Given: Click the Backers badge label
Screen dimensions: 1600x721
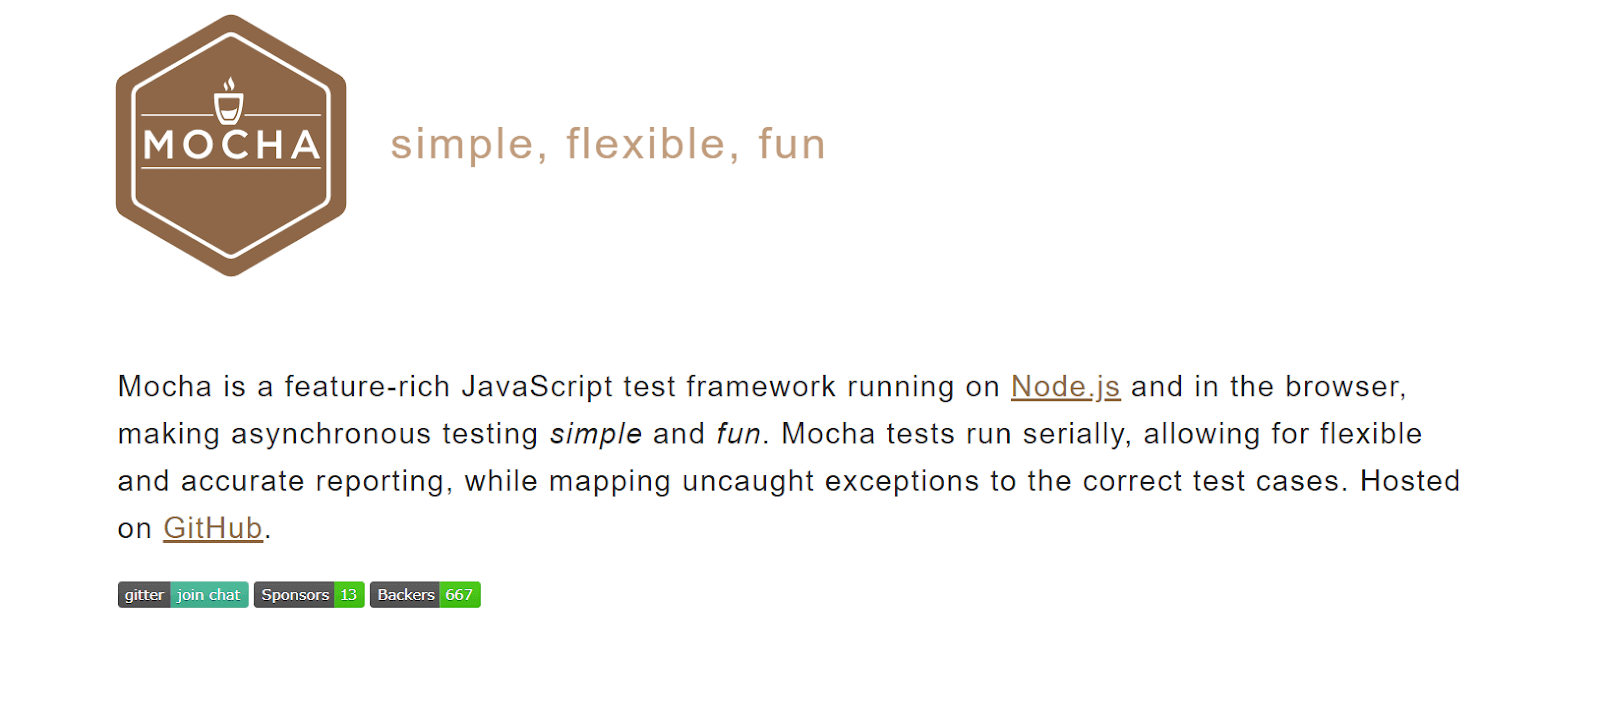Looking at the screenshot, I should (x=405, y=595).
